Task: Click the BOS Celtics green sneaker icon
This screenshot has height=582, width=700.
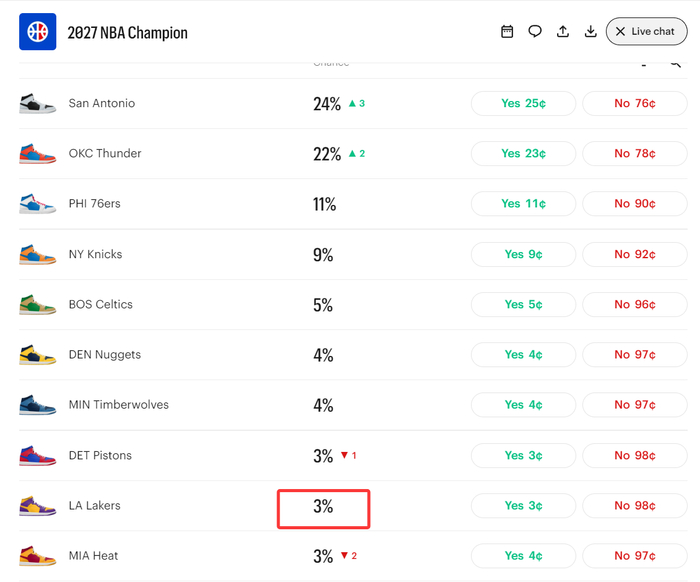Action: [38, 304]
